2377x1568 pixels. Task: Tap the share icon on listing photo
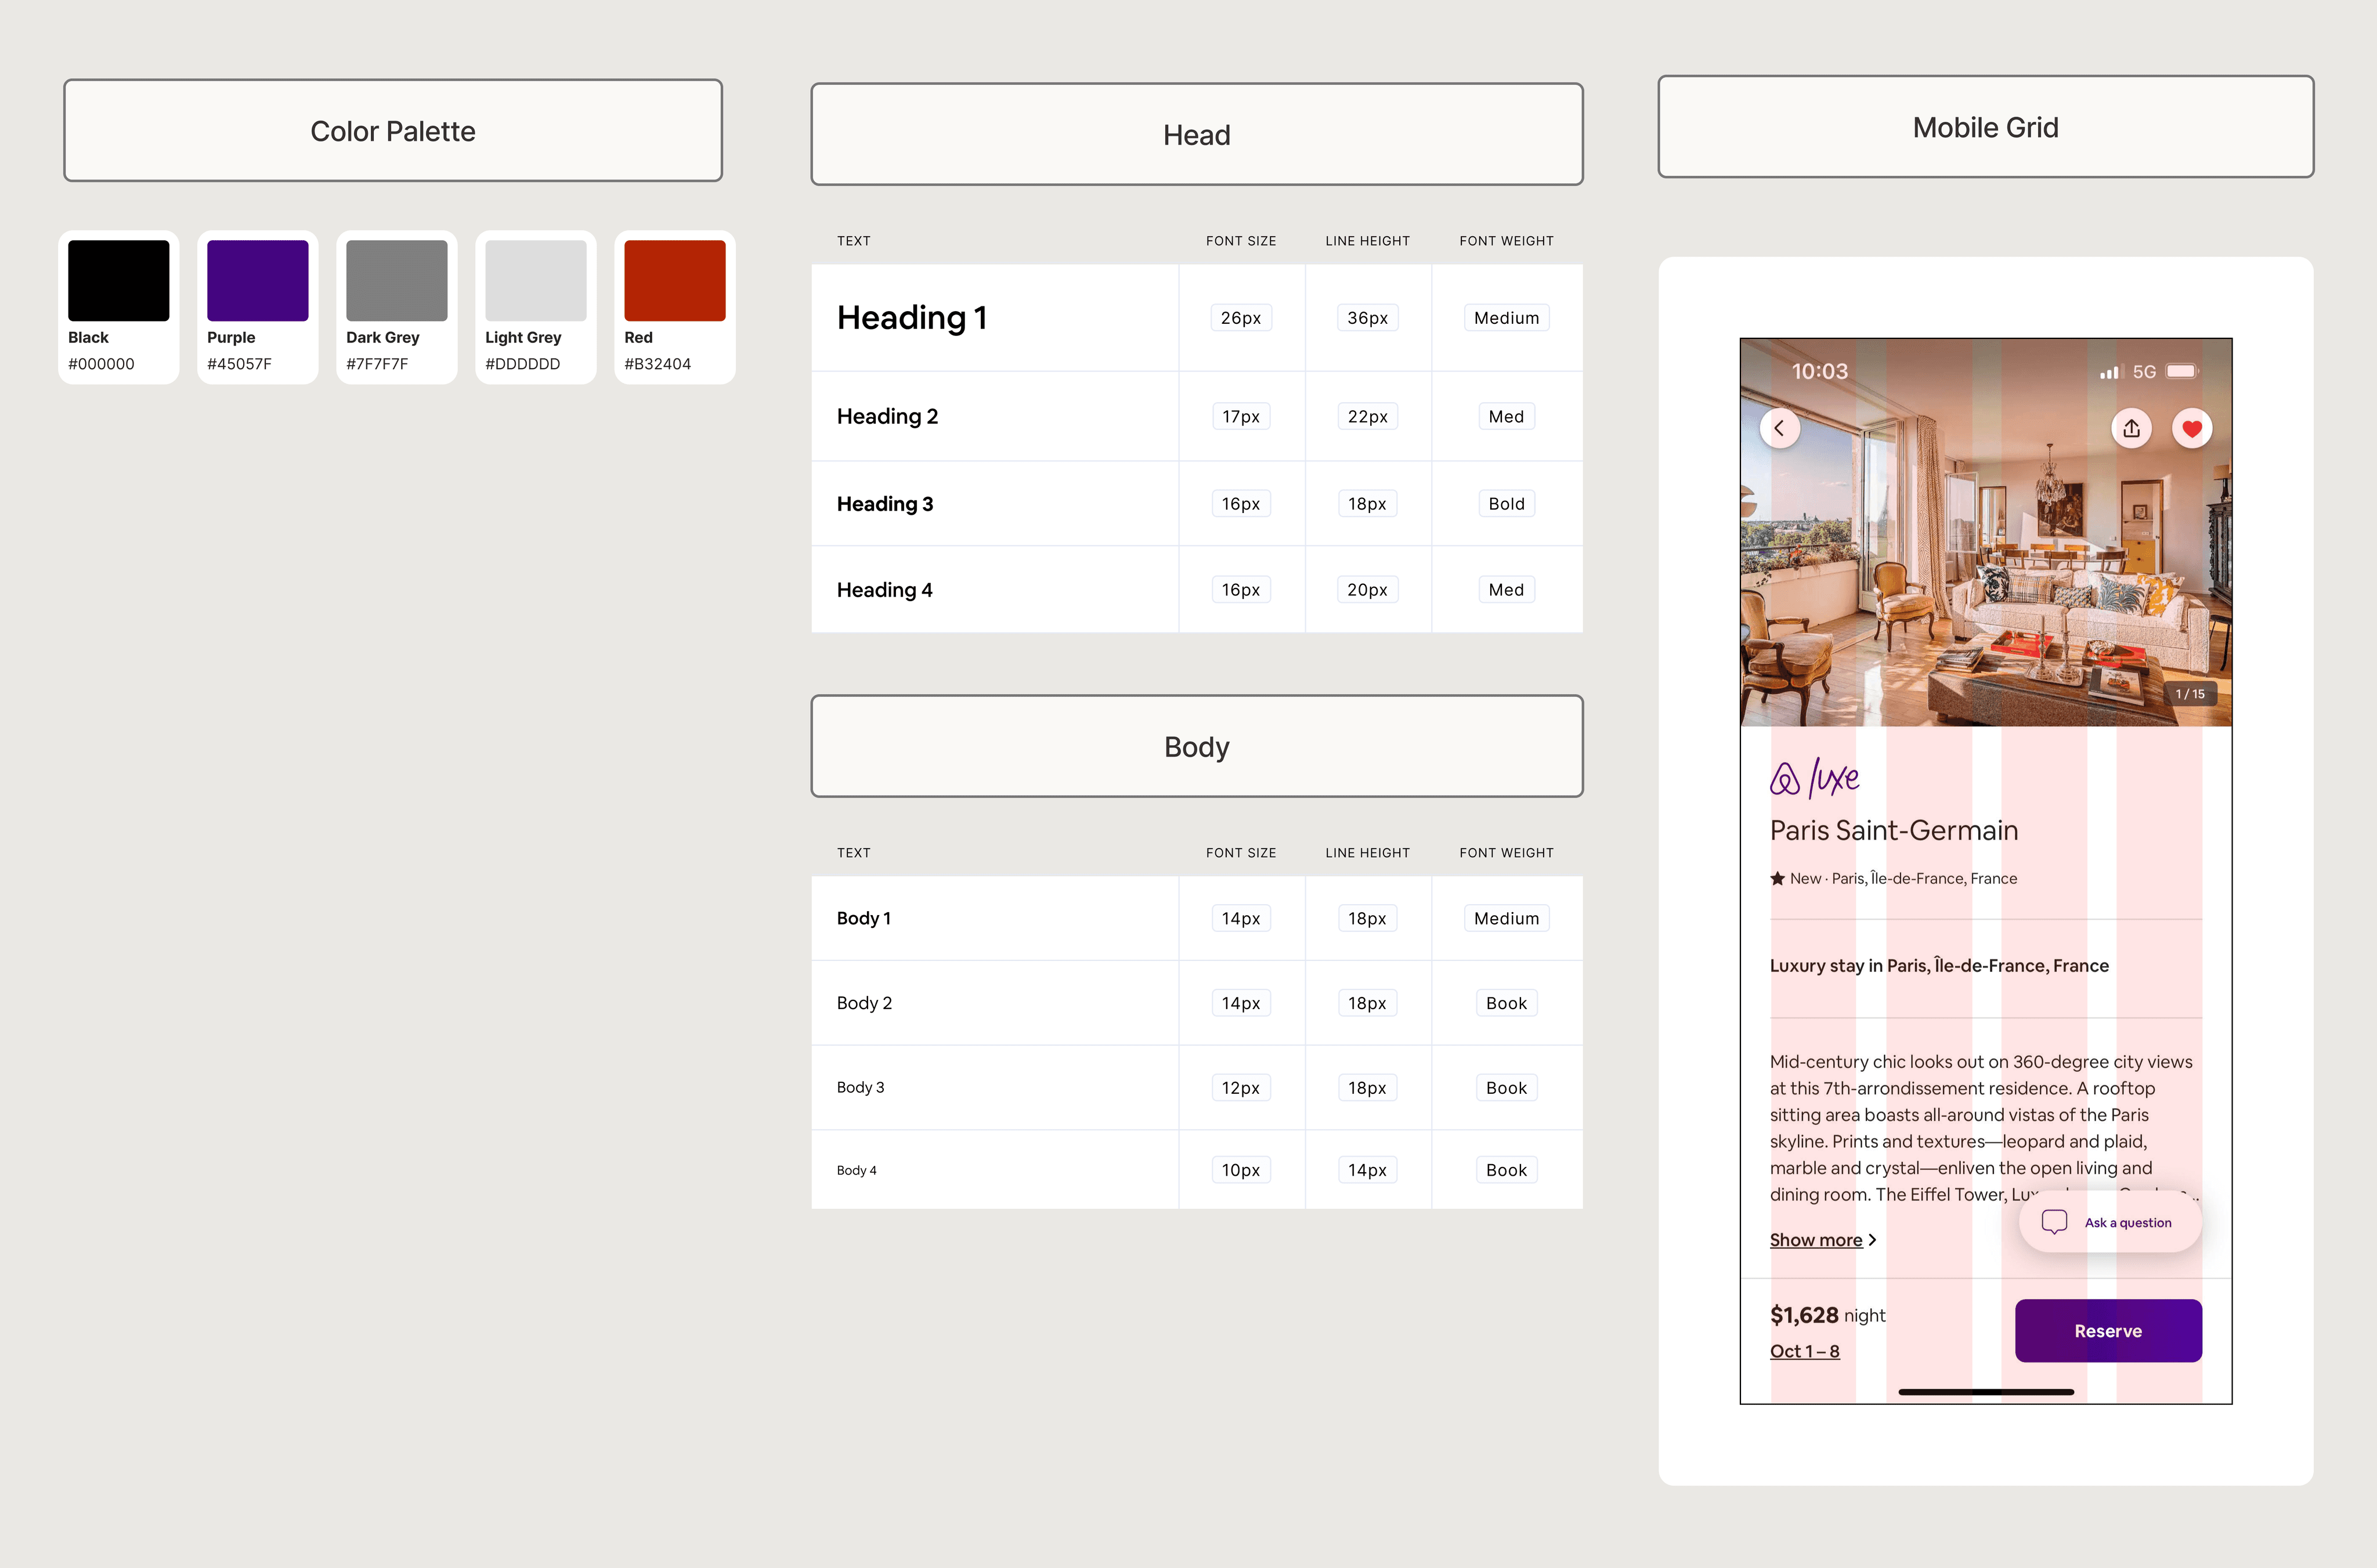point(2131,429)
